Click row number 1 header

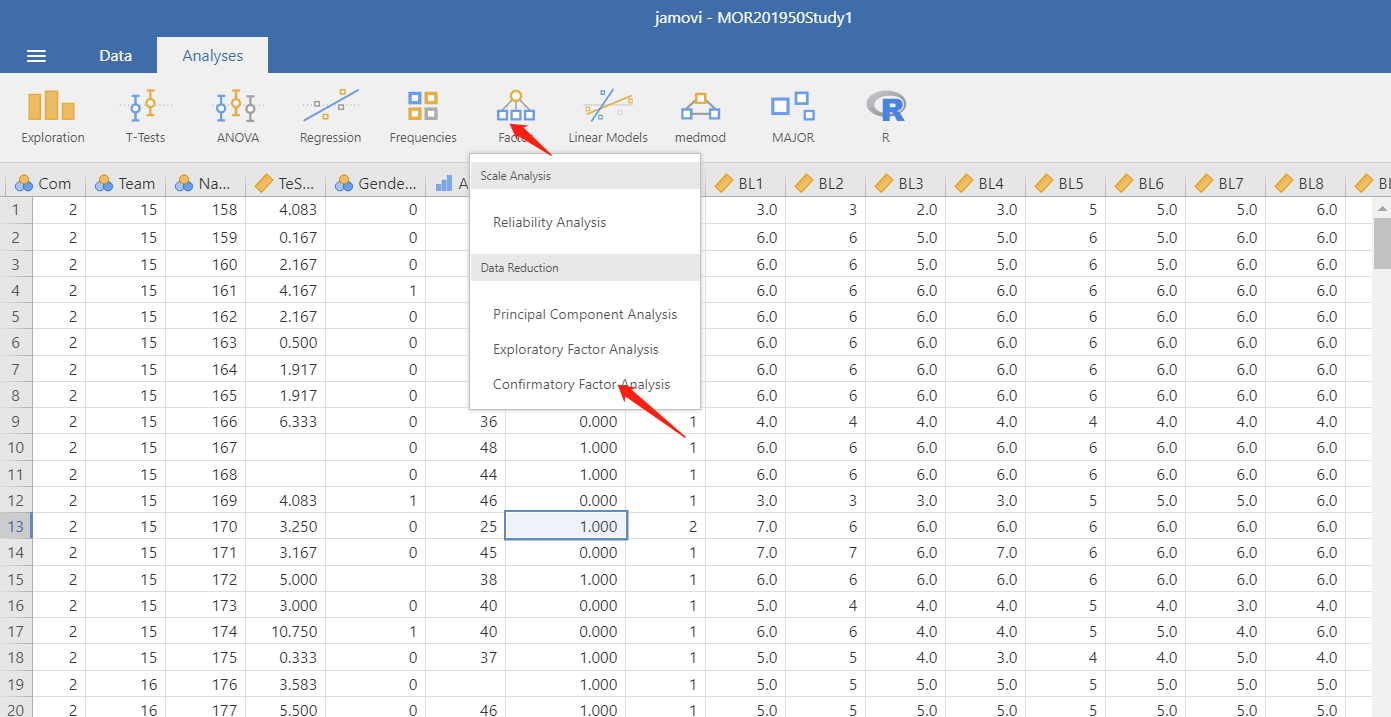click(x=16, y=210)
